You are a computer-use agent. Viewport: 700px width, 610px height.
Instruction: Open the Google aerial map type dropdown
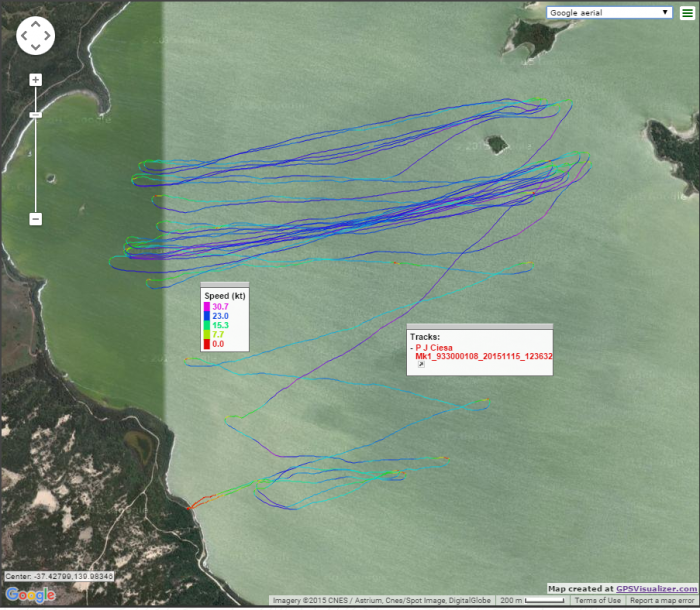click(608, 13)
